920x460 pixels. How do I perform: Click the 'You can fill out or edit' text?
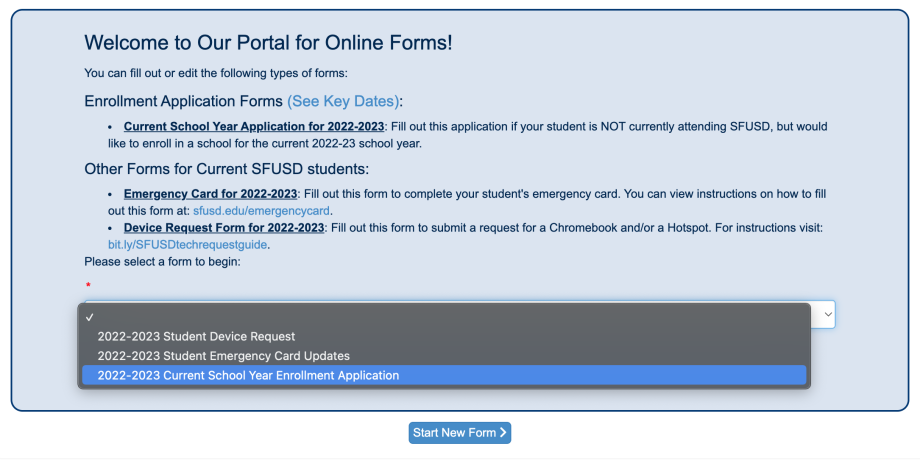click(216, 73)
